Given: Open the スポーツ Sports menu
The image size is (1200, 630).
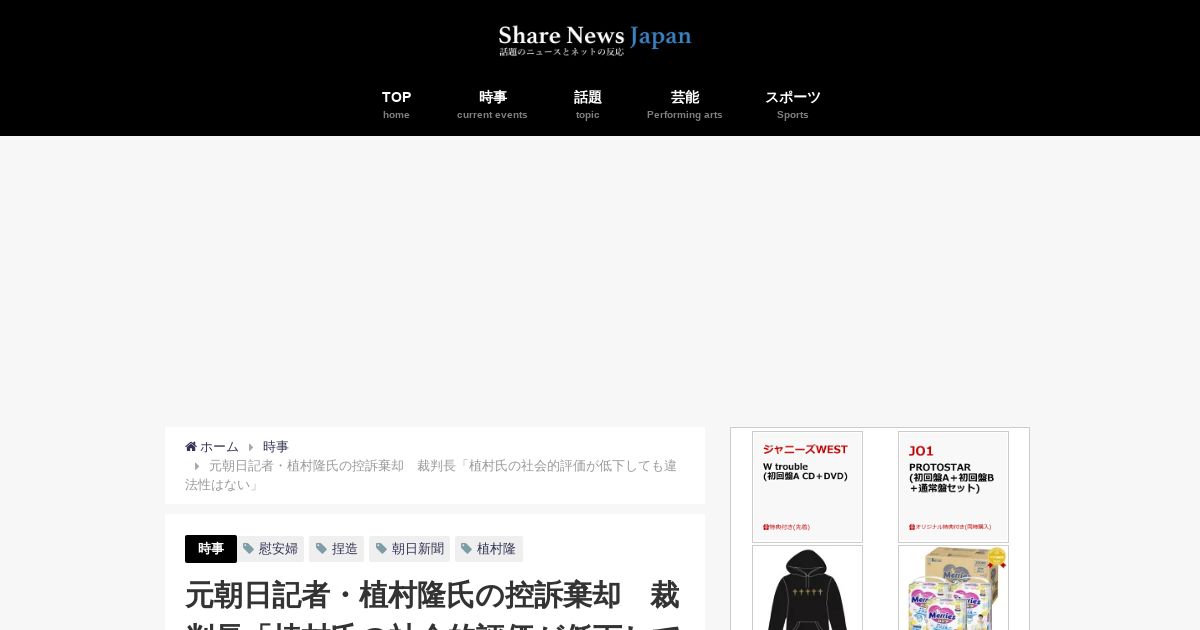Looking at the screenshot, I should coord(793,104).
